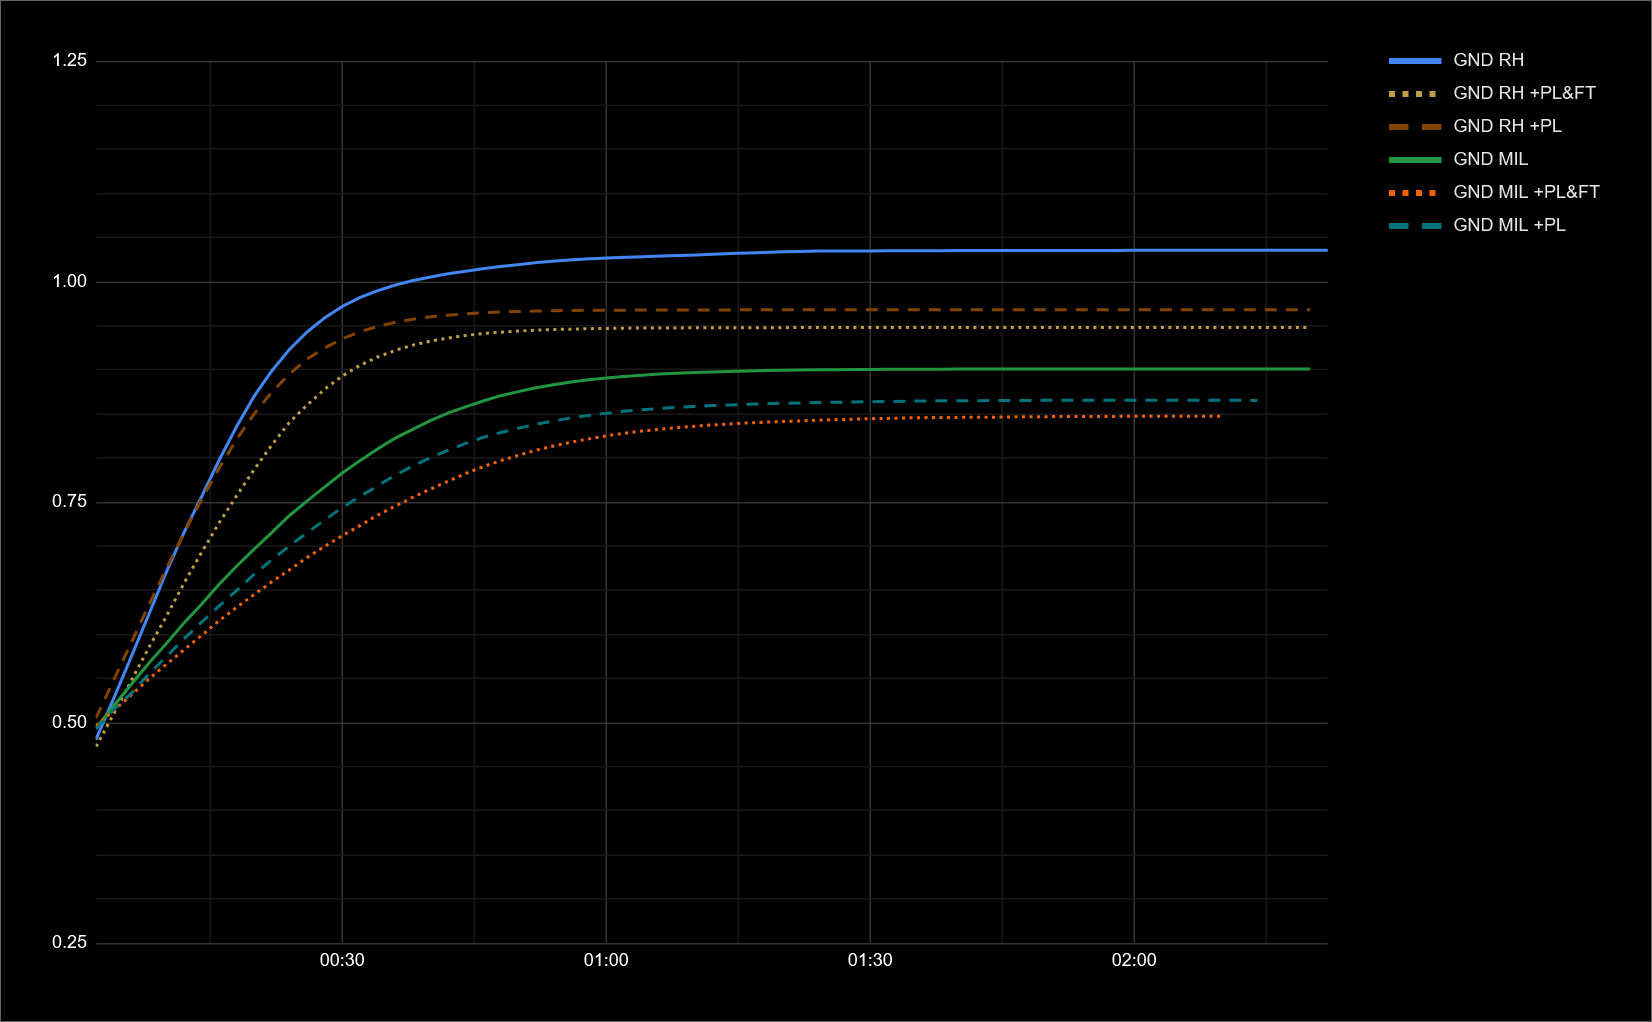1652x1022 pixels.
Task: Pick the dotted orange GND MIL +PL&FT swatch
Action: click(1415, 192)
